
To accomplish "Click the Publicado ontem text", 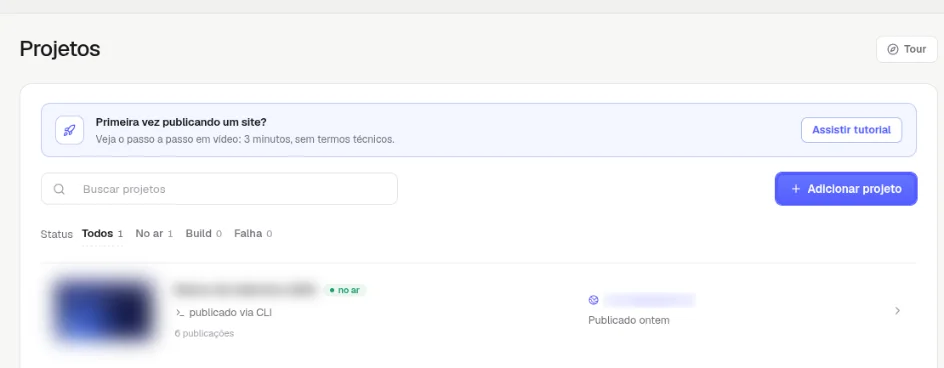I will 629,320.
